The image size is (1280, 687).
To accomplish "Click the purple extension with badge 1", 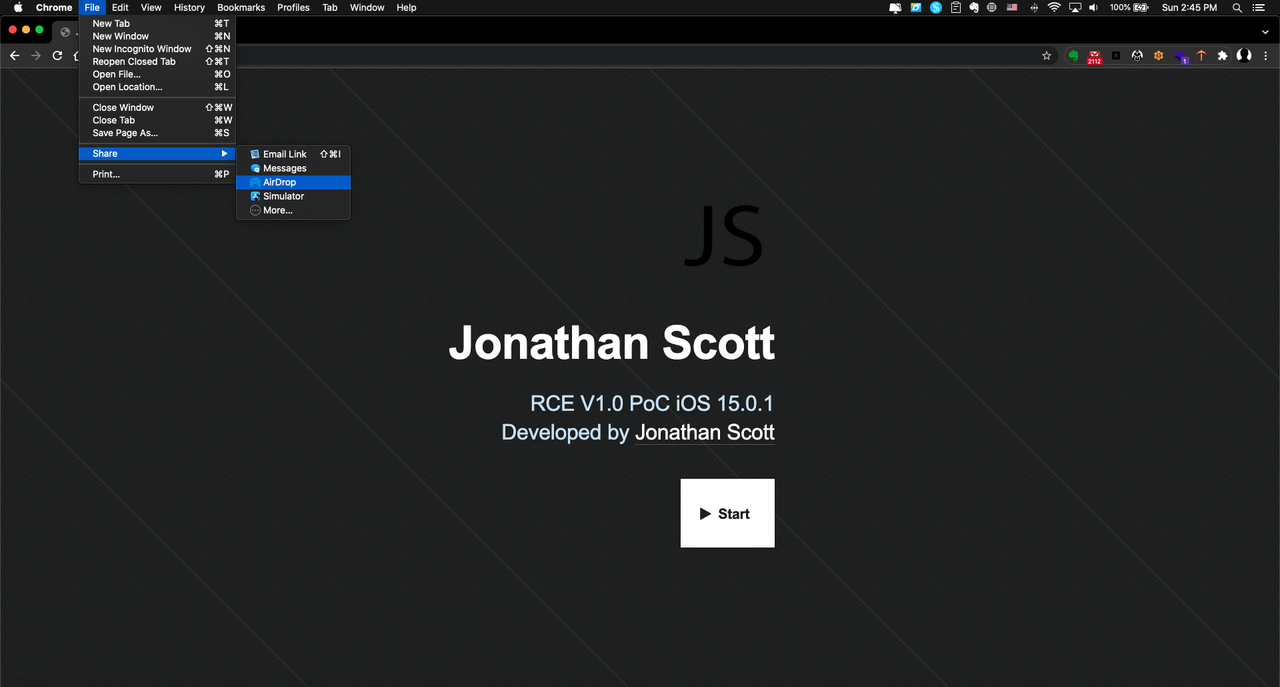I will (x=1181, y=57).
